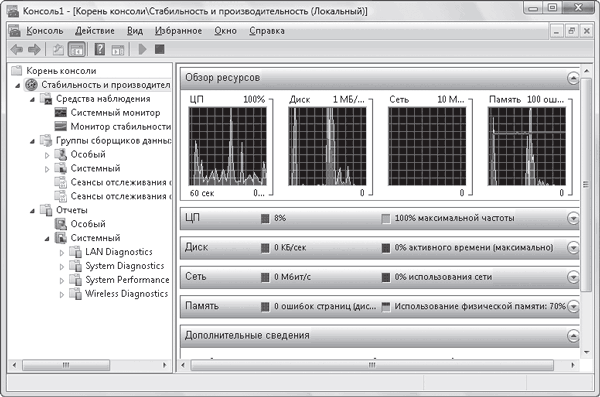Image resolution: width=600 pixels, height=397 pixels.
Task: Click the Back arrow toolbar icon
Action: pos(16,49)
